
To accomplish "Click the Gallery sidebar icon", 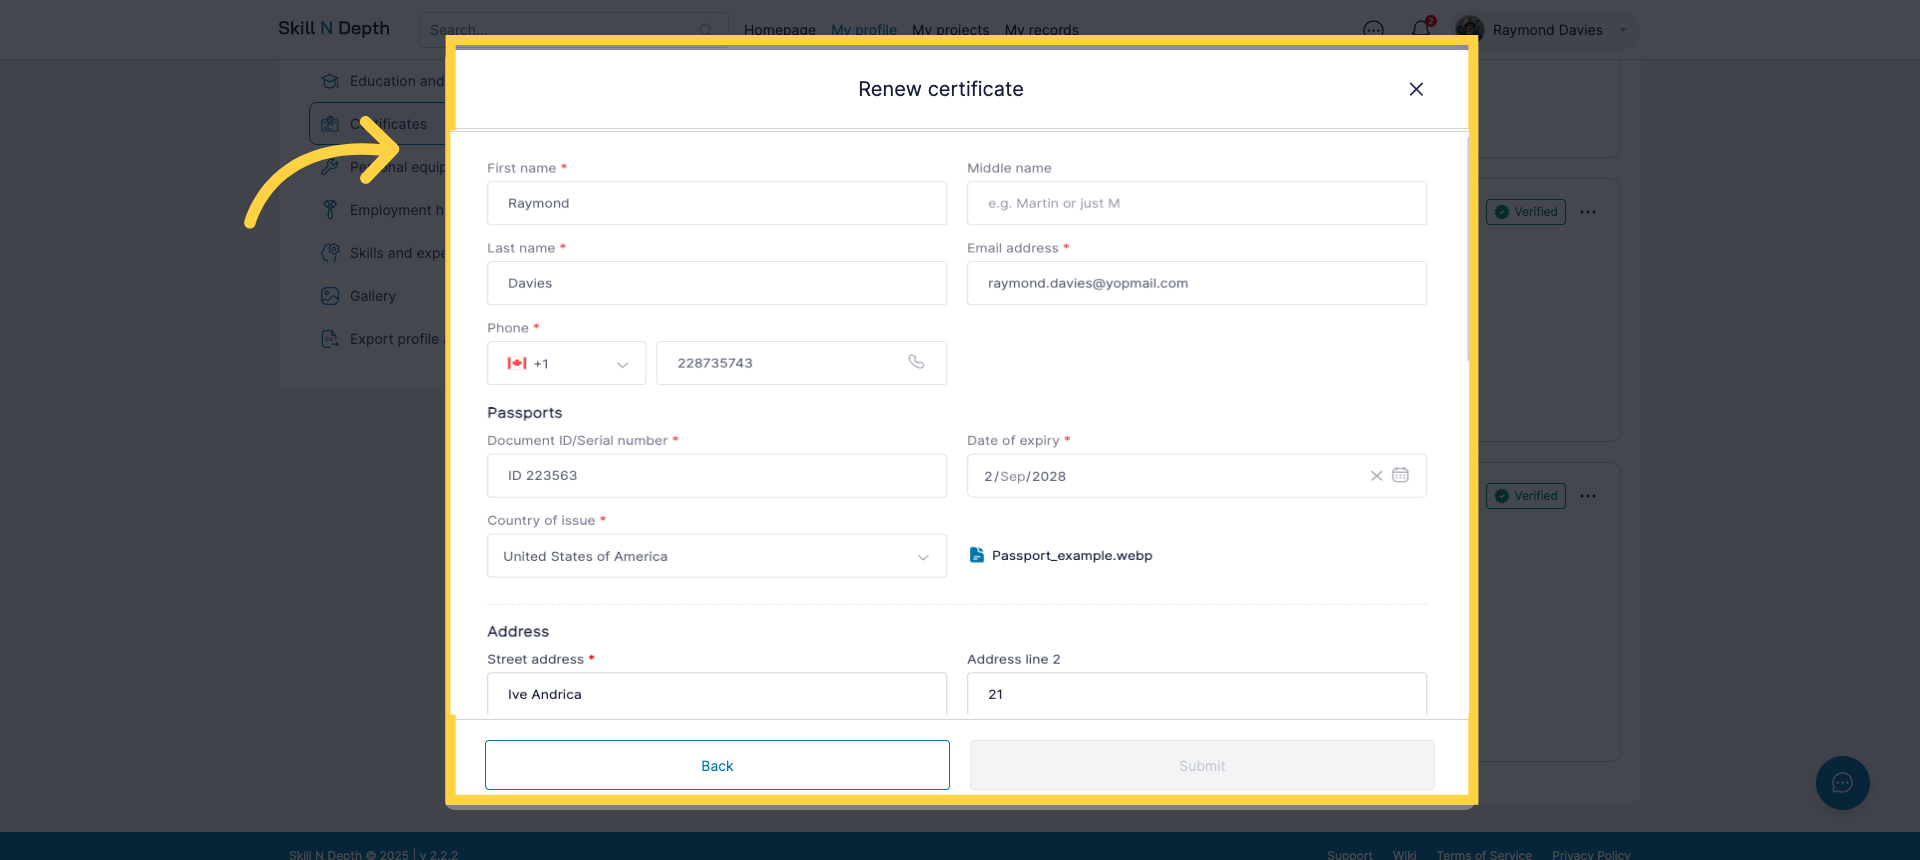I will 330,296.
